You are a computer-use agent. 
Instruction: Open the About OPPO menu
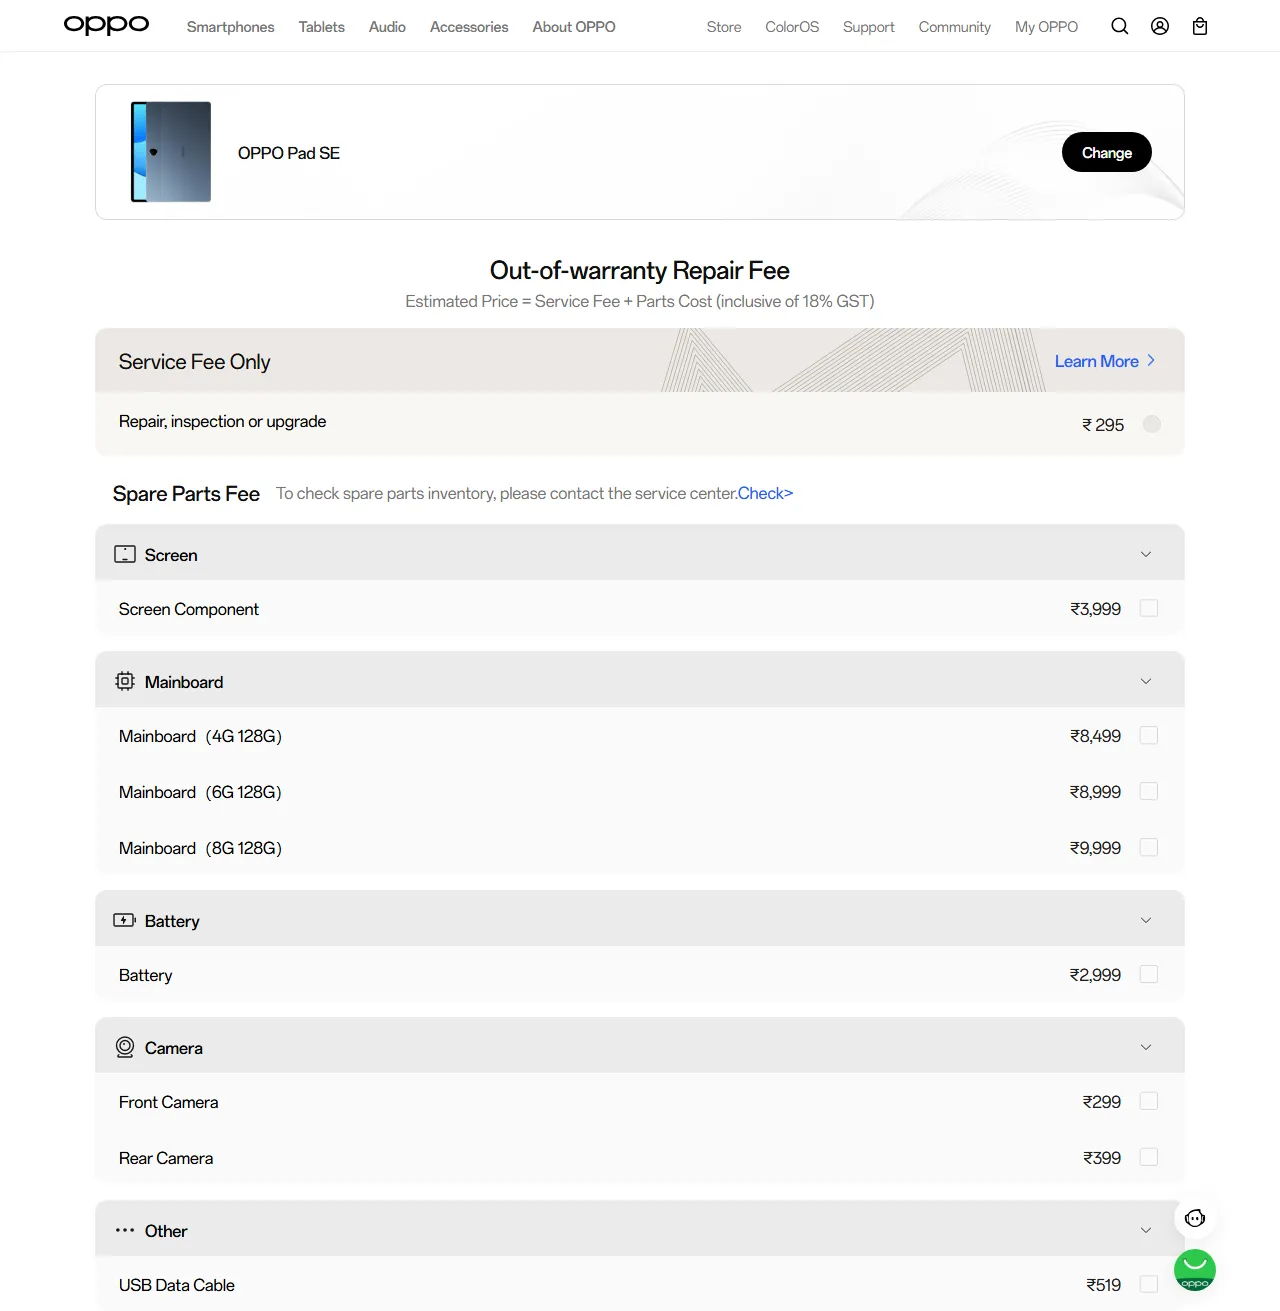[574, 27]
